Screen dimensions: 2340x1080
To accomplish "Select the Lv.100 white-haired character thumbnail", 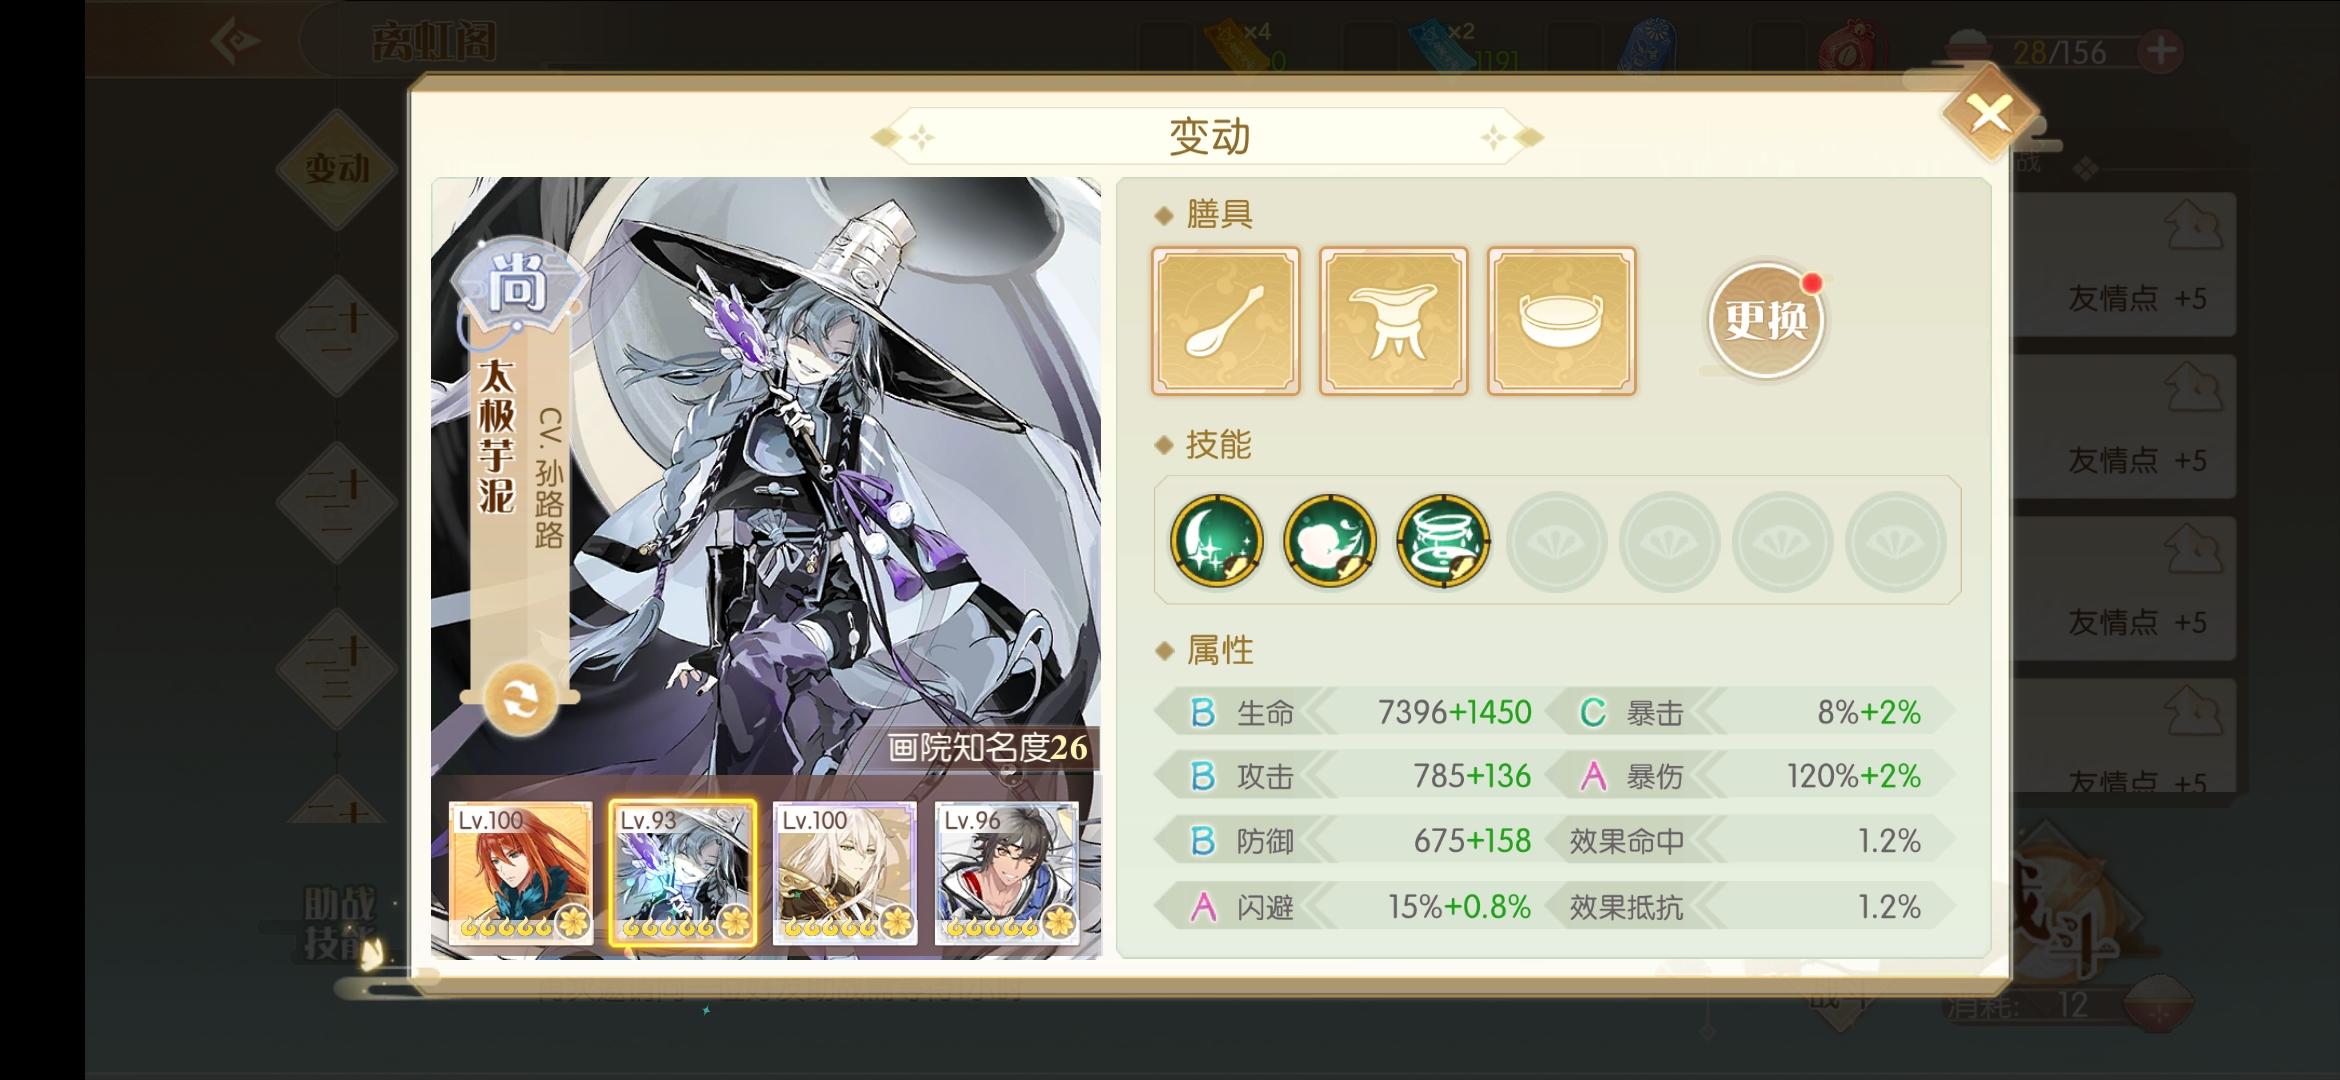I will tap(845, 873).
